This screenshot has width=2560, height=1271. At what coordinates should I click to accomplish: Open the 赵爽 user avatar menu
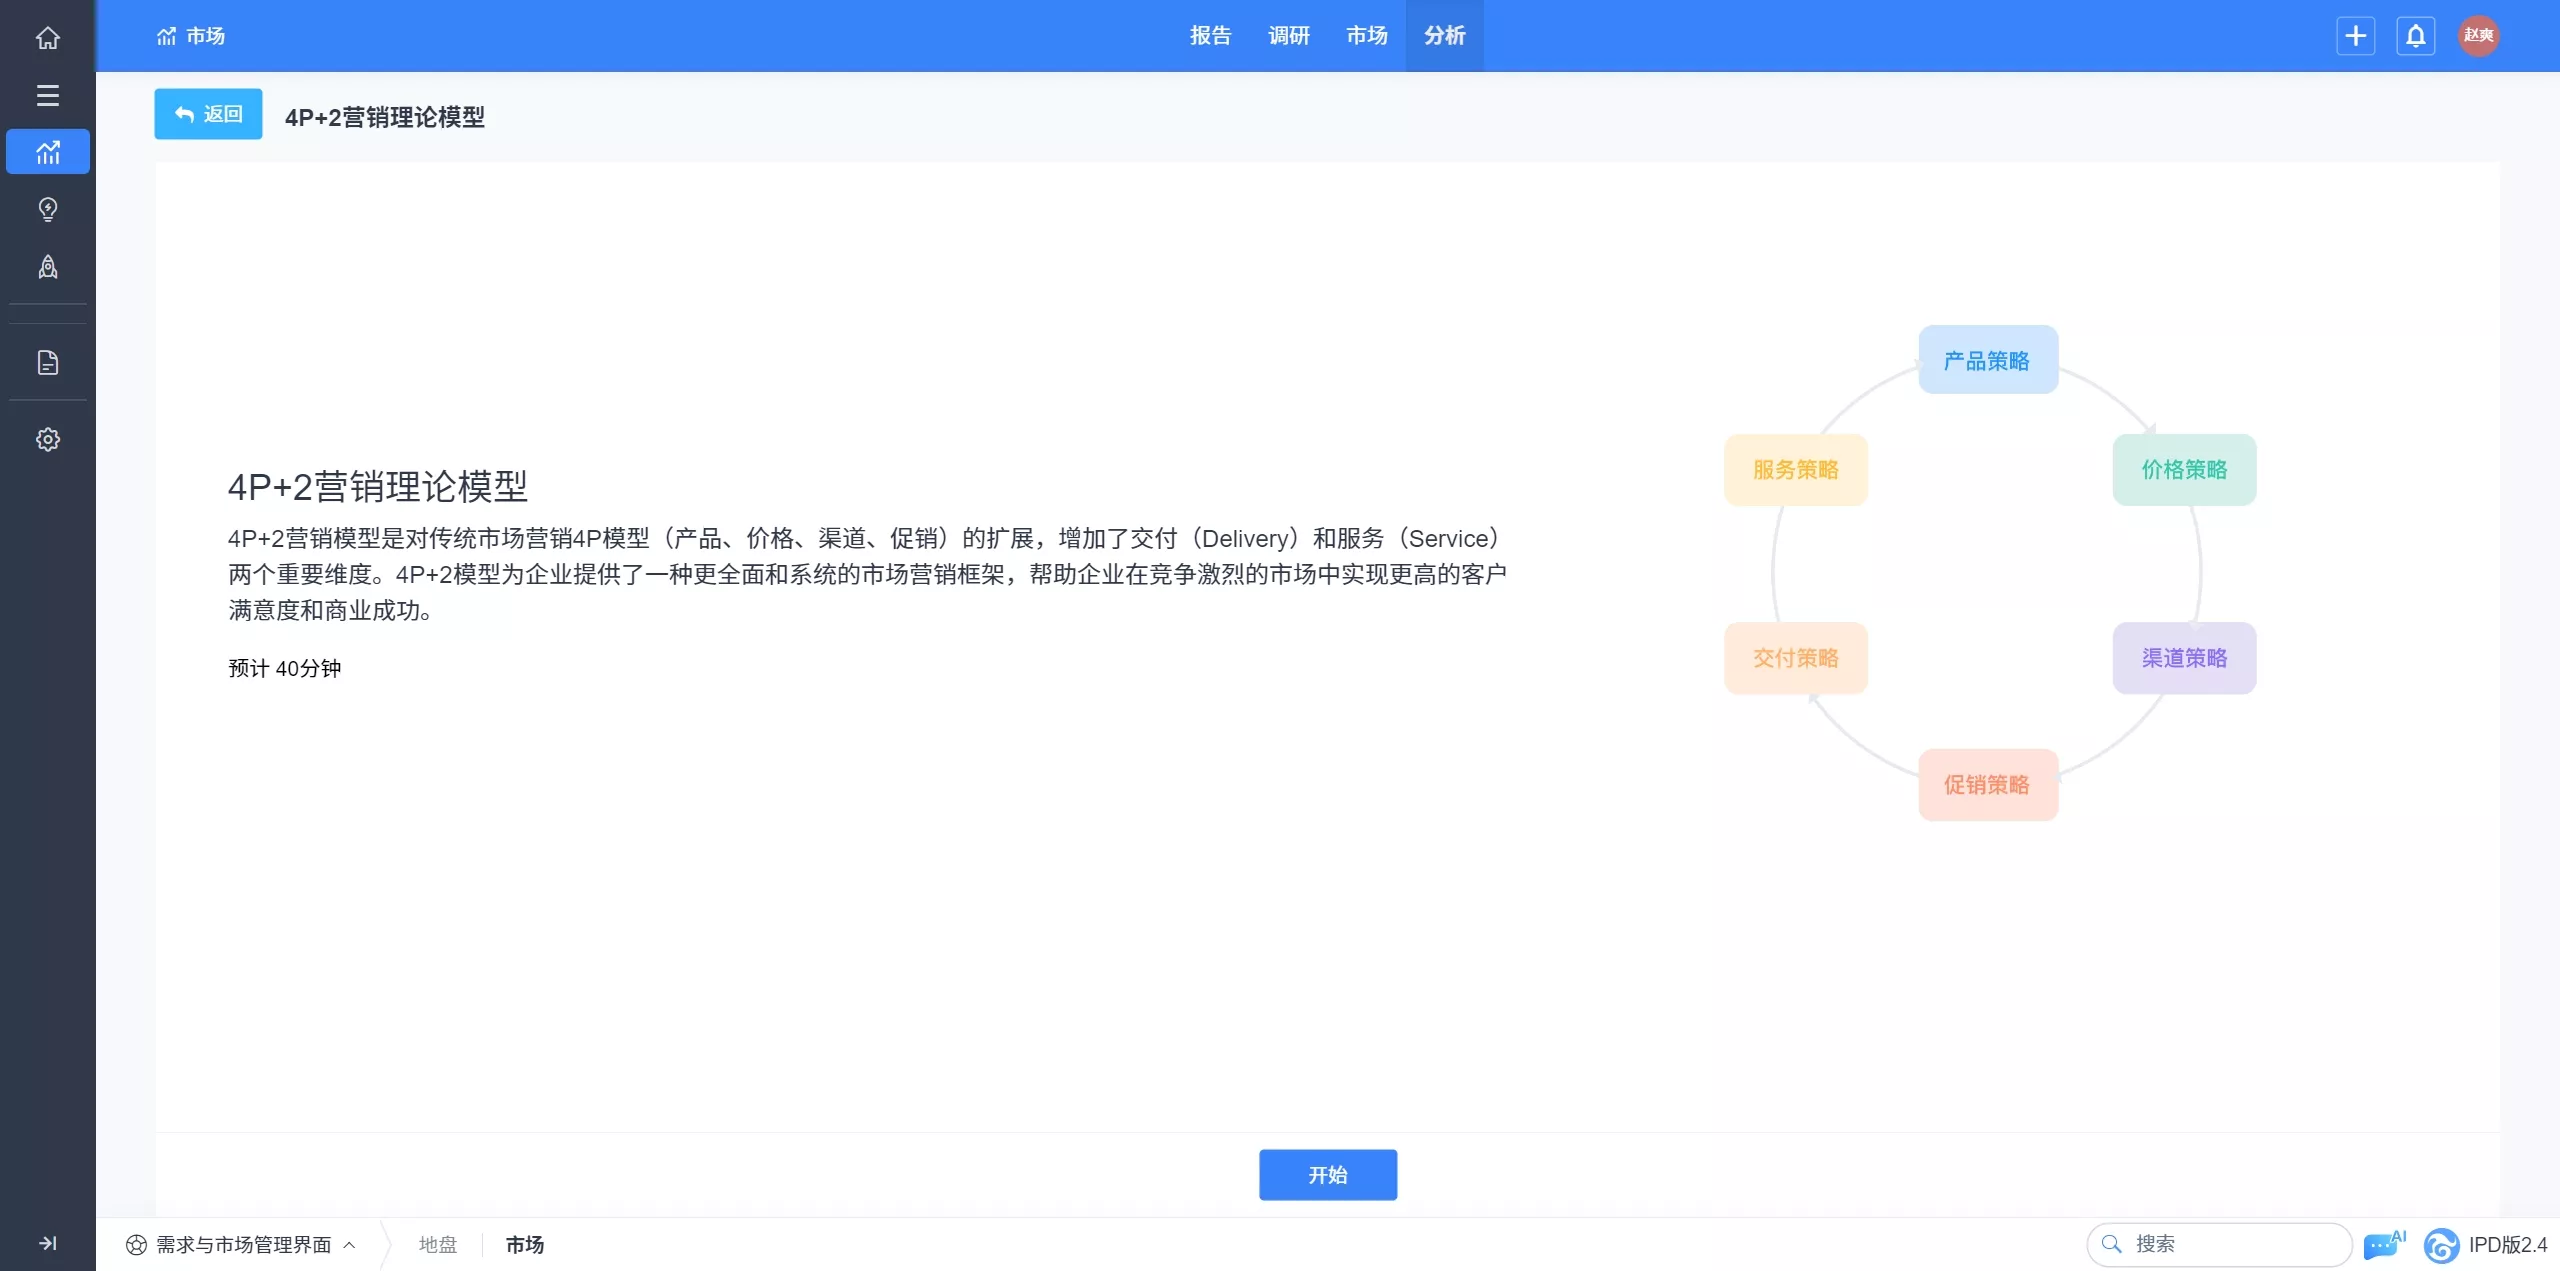point(2478,36)
